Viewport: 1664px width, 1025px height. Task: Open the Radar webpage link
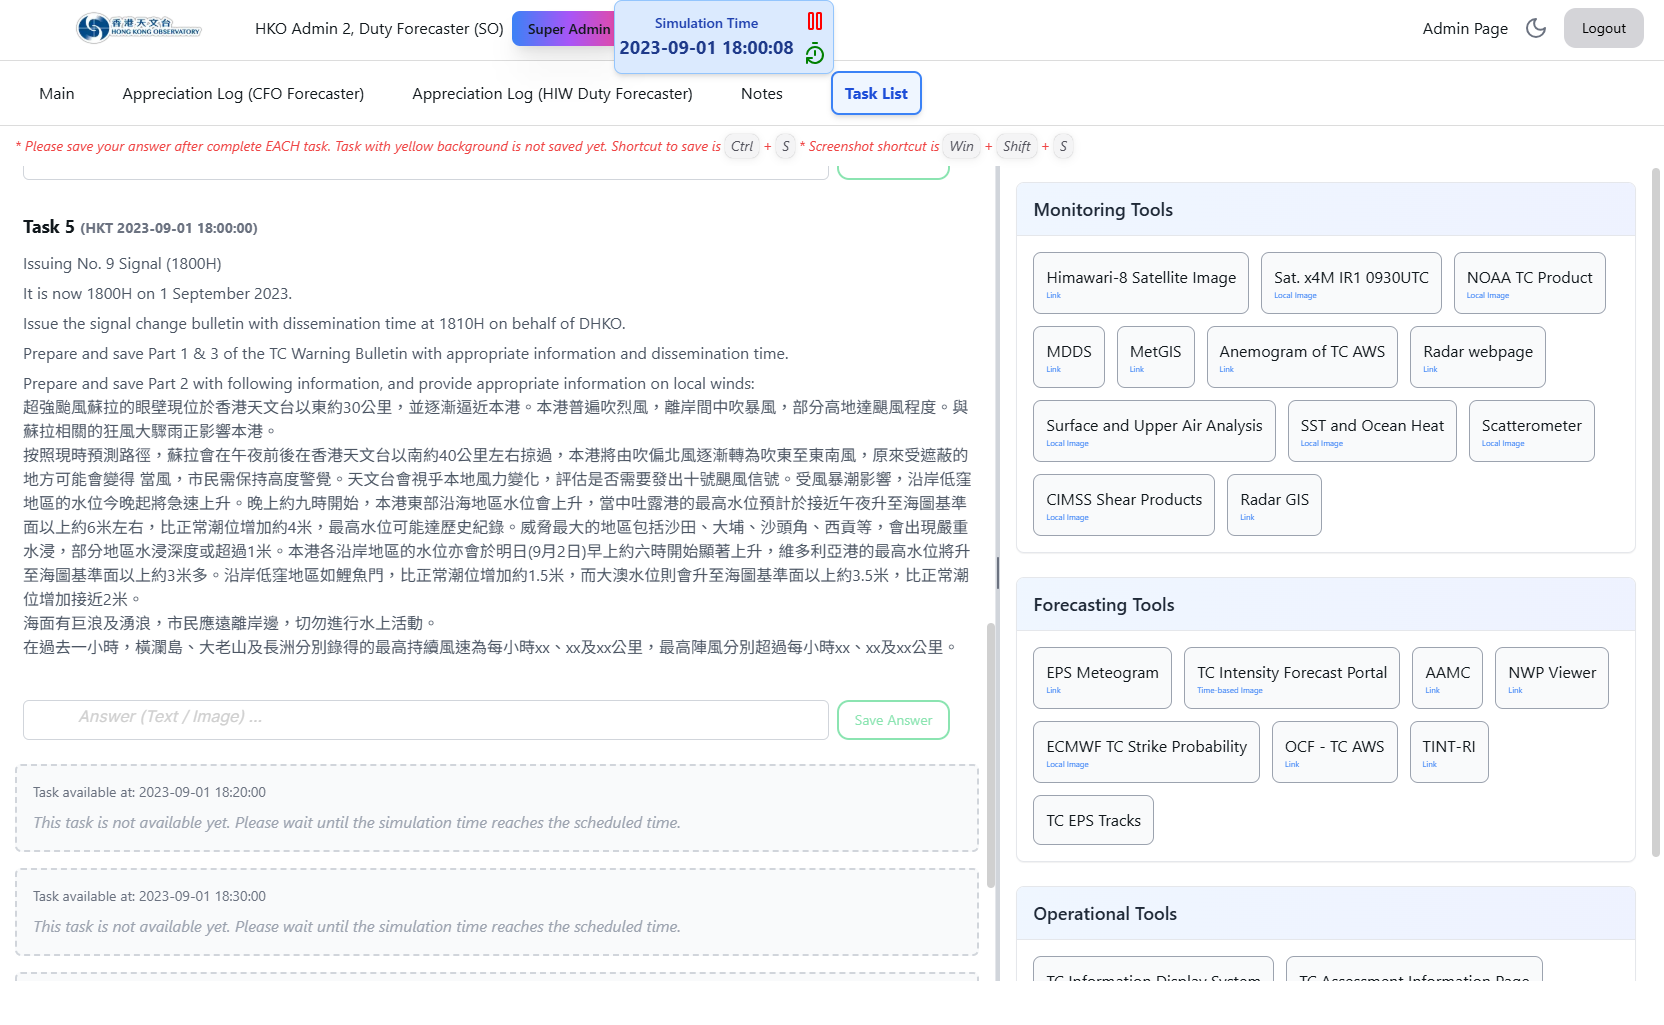click(1477, 357)
